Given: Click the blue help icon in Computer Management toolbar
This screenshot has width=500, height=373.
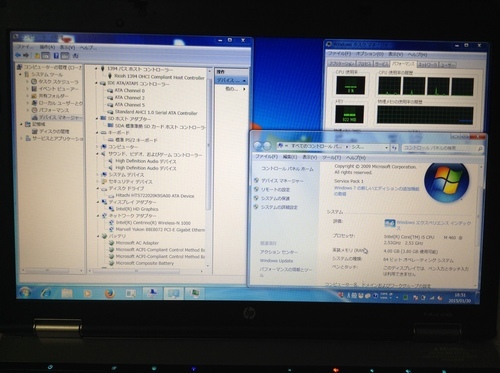Looking at the screenshot, I should pos(56,56).
